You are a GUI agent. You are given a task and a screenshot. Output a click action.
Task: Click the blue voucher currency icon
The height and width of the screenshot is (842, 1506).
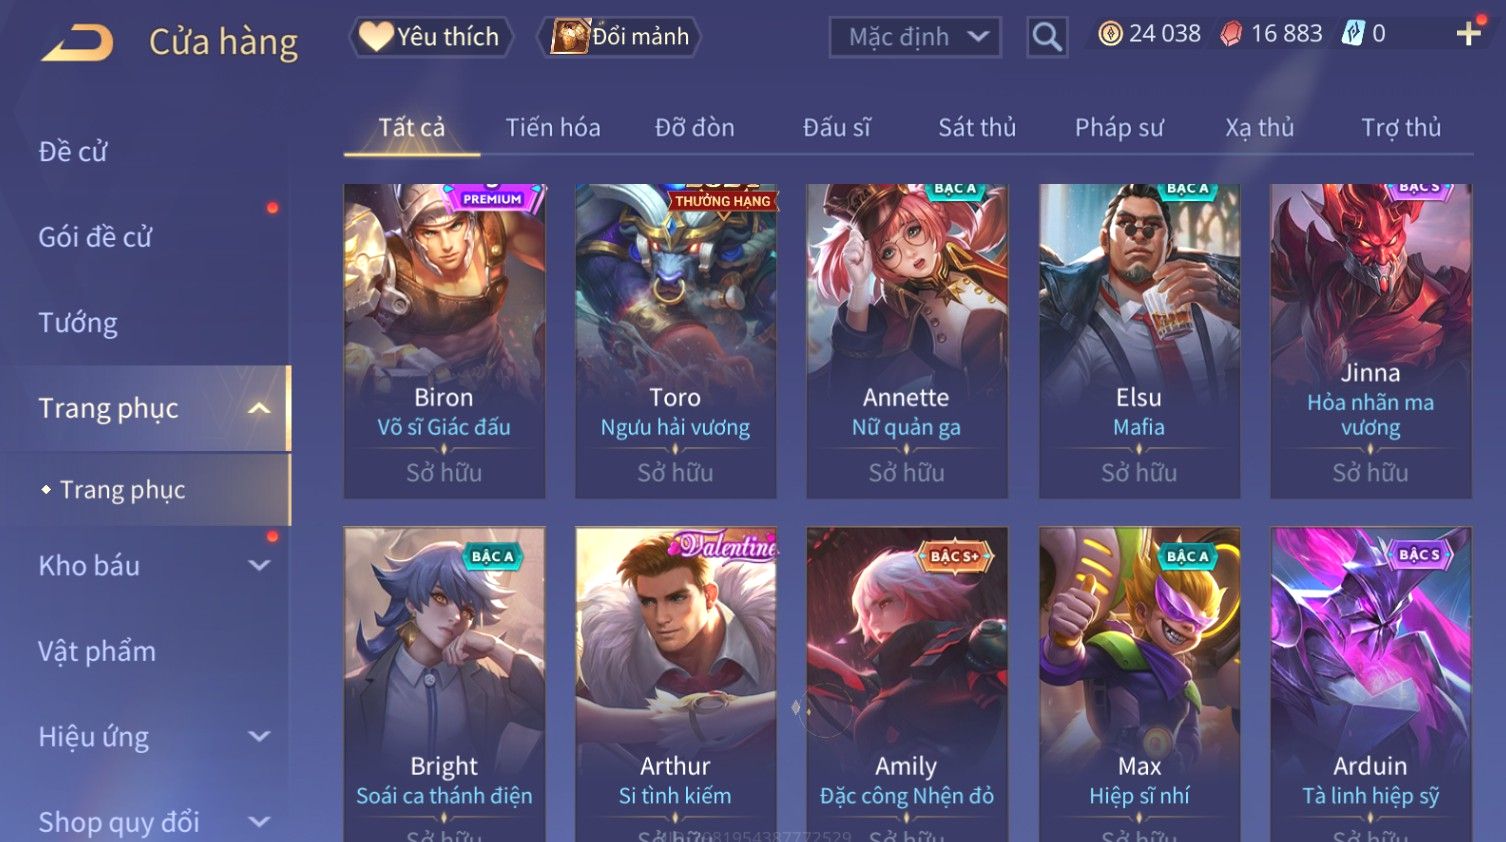tap(1353, 33)
